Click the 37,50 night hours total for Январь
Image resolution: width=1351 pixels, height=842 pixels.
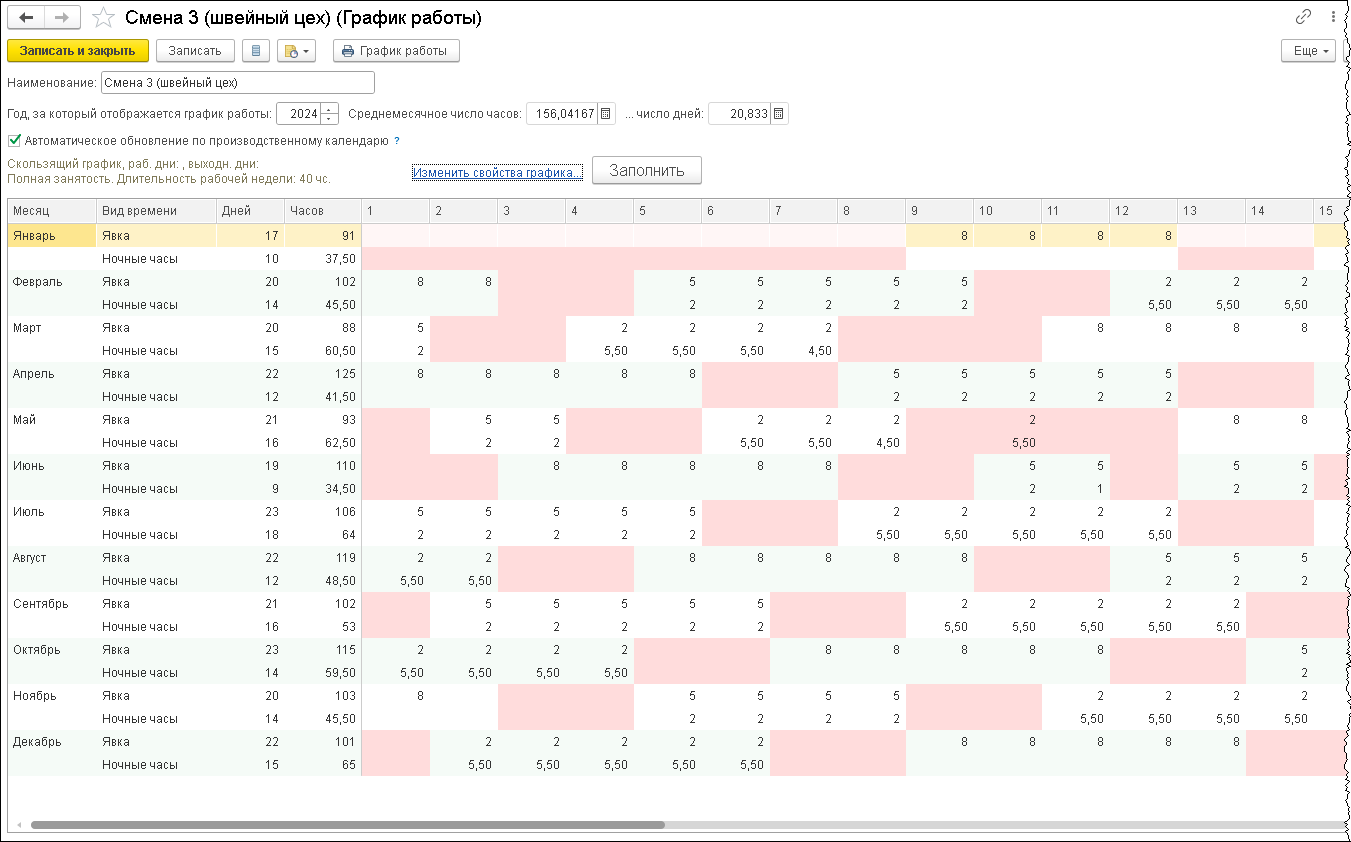[x=322, y=259]
